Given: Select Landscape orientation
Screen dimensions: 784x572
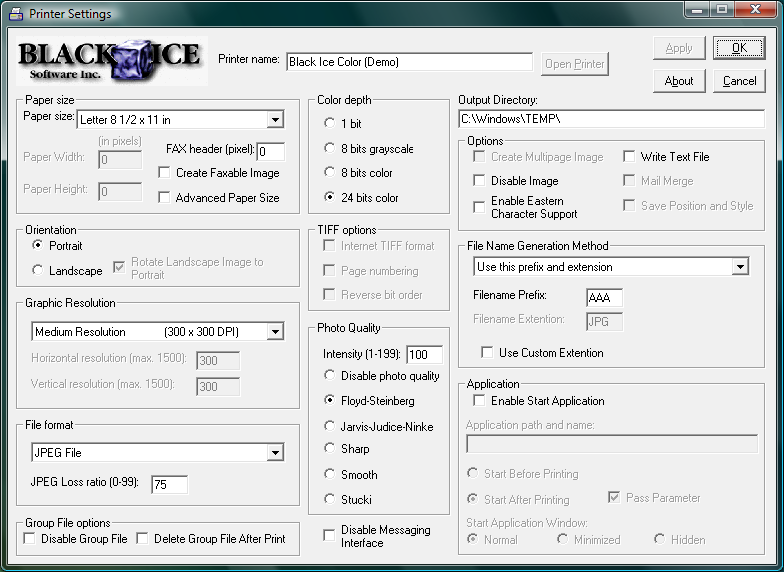Looking at the screenshot, I should coord(38,270).
